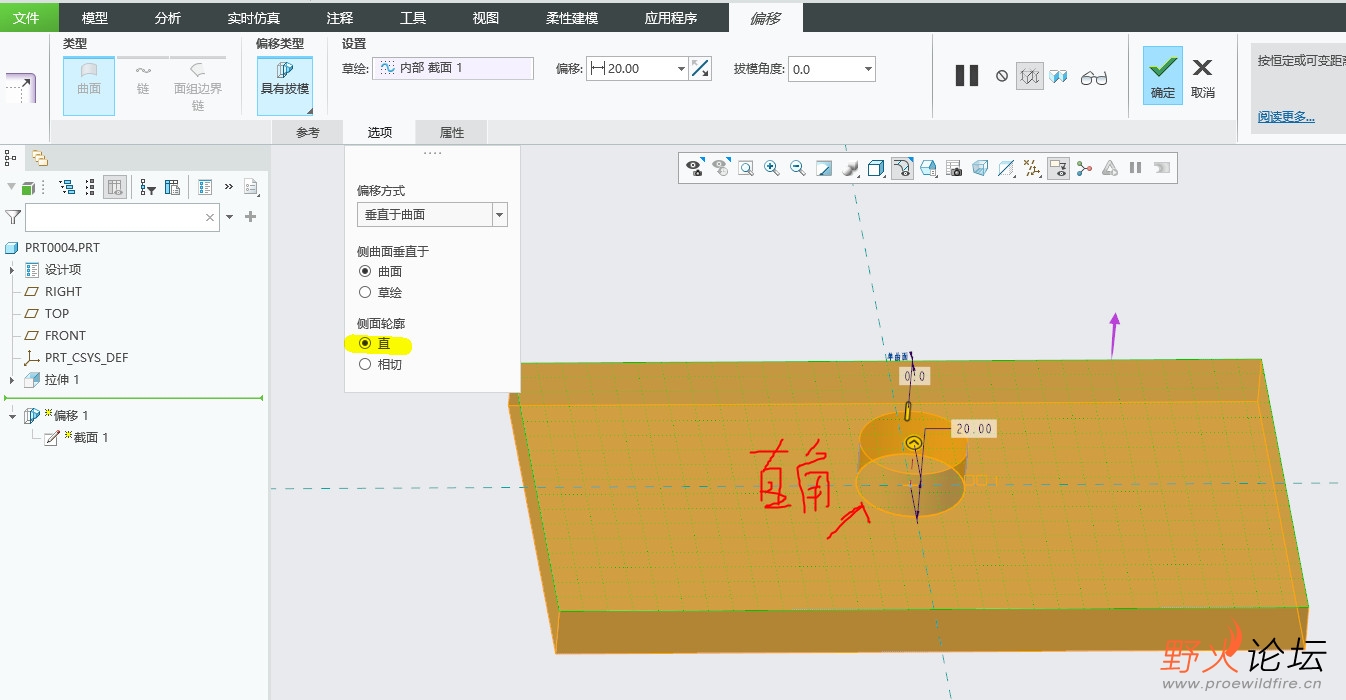Click the glasses verify-preview icon
The width and height of the screenshot is (1346, 700).
[1094, 76]
